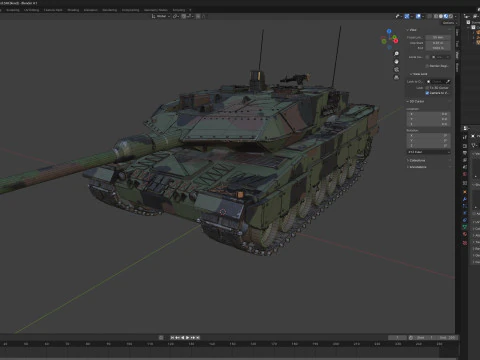Open the Tool tab in the sidebar

457,44
